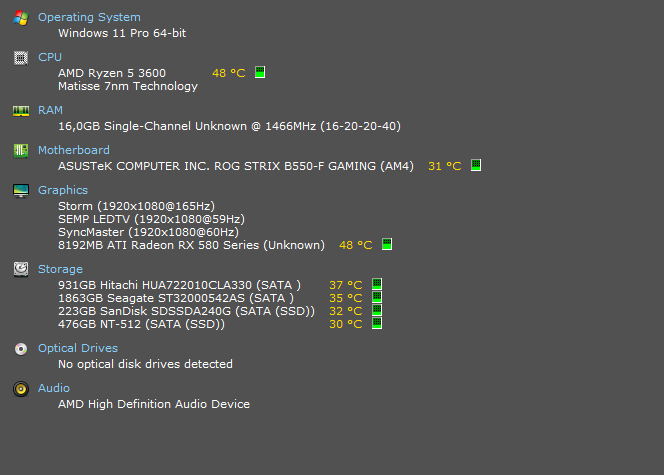This screenshot has height=475, width=664.
Task: Click the CPU 48 °C temperature value
Action: tap(229, 73)
